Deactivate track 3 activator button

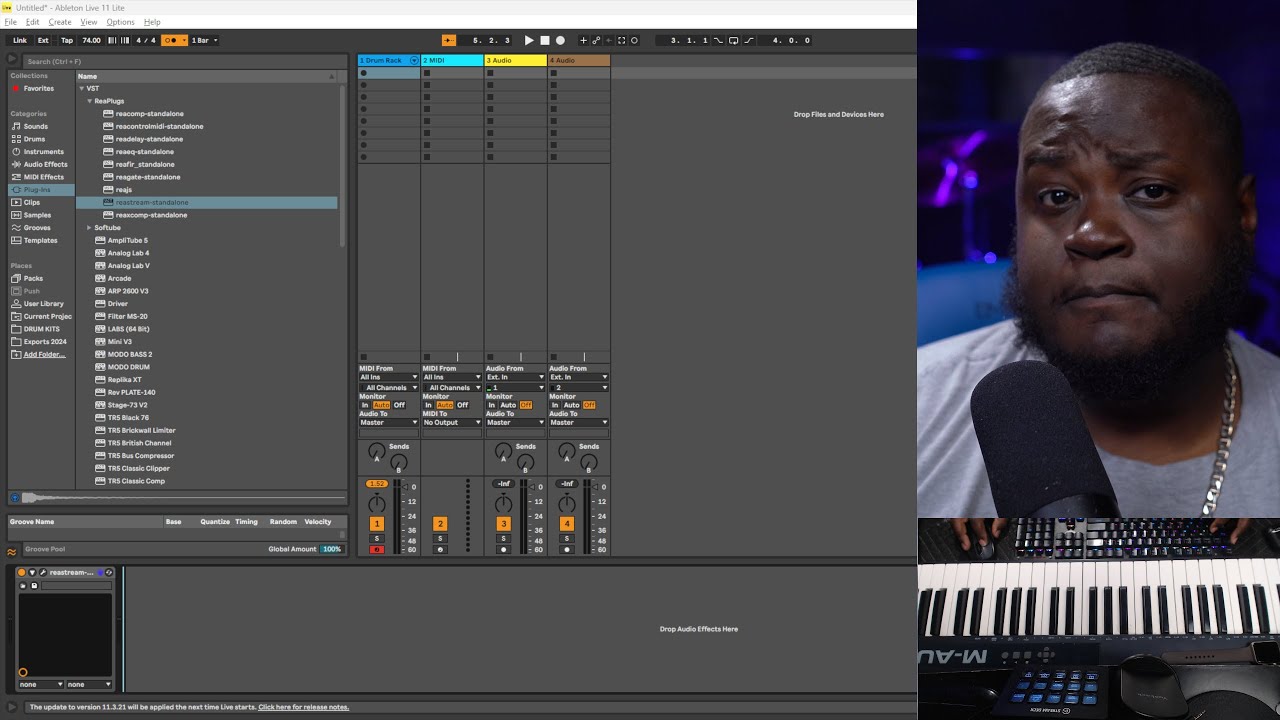pyautogui.click(x=503, y=524)
